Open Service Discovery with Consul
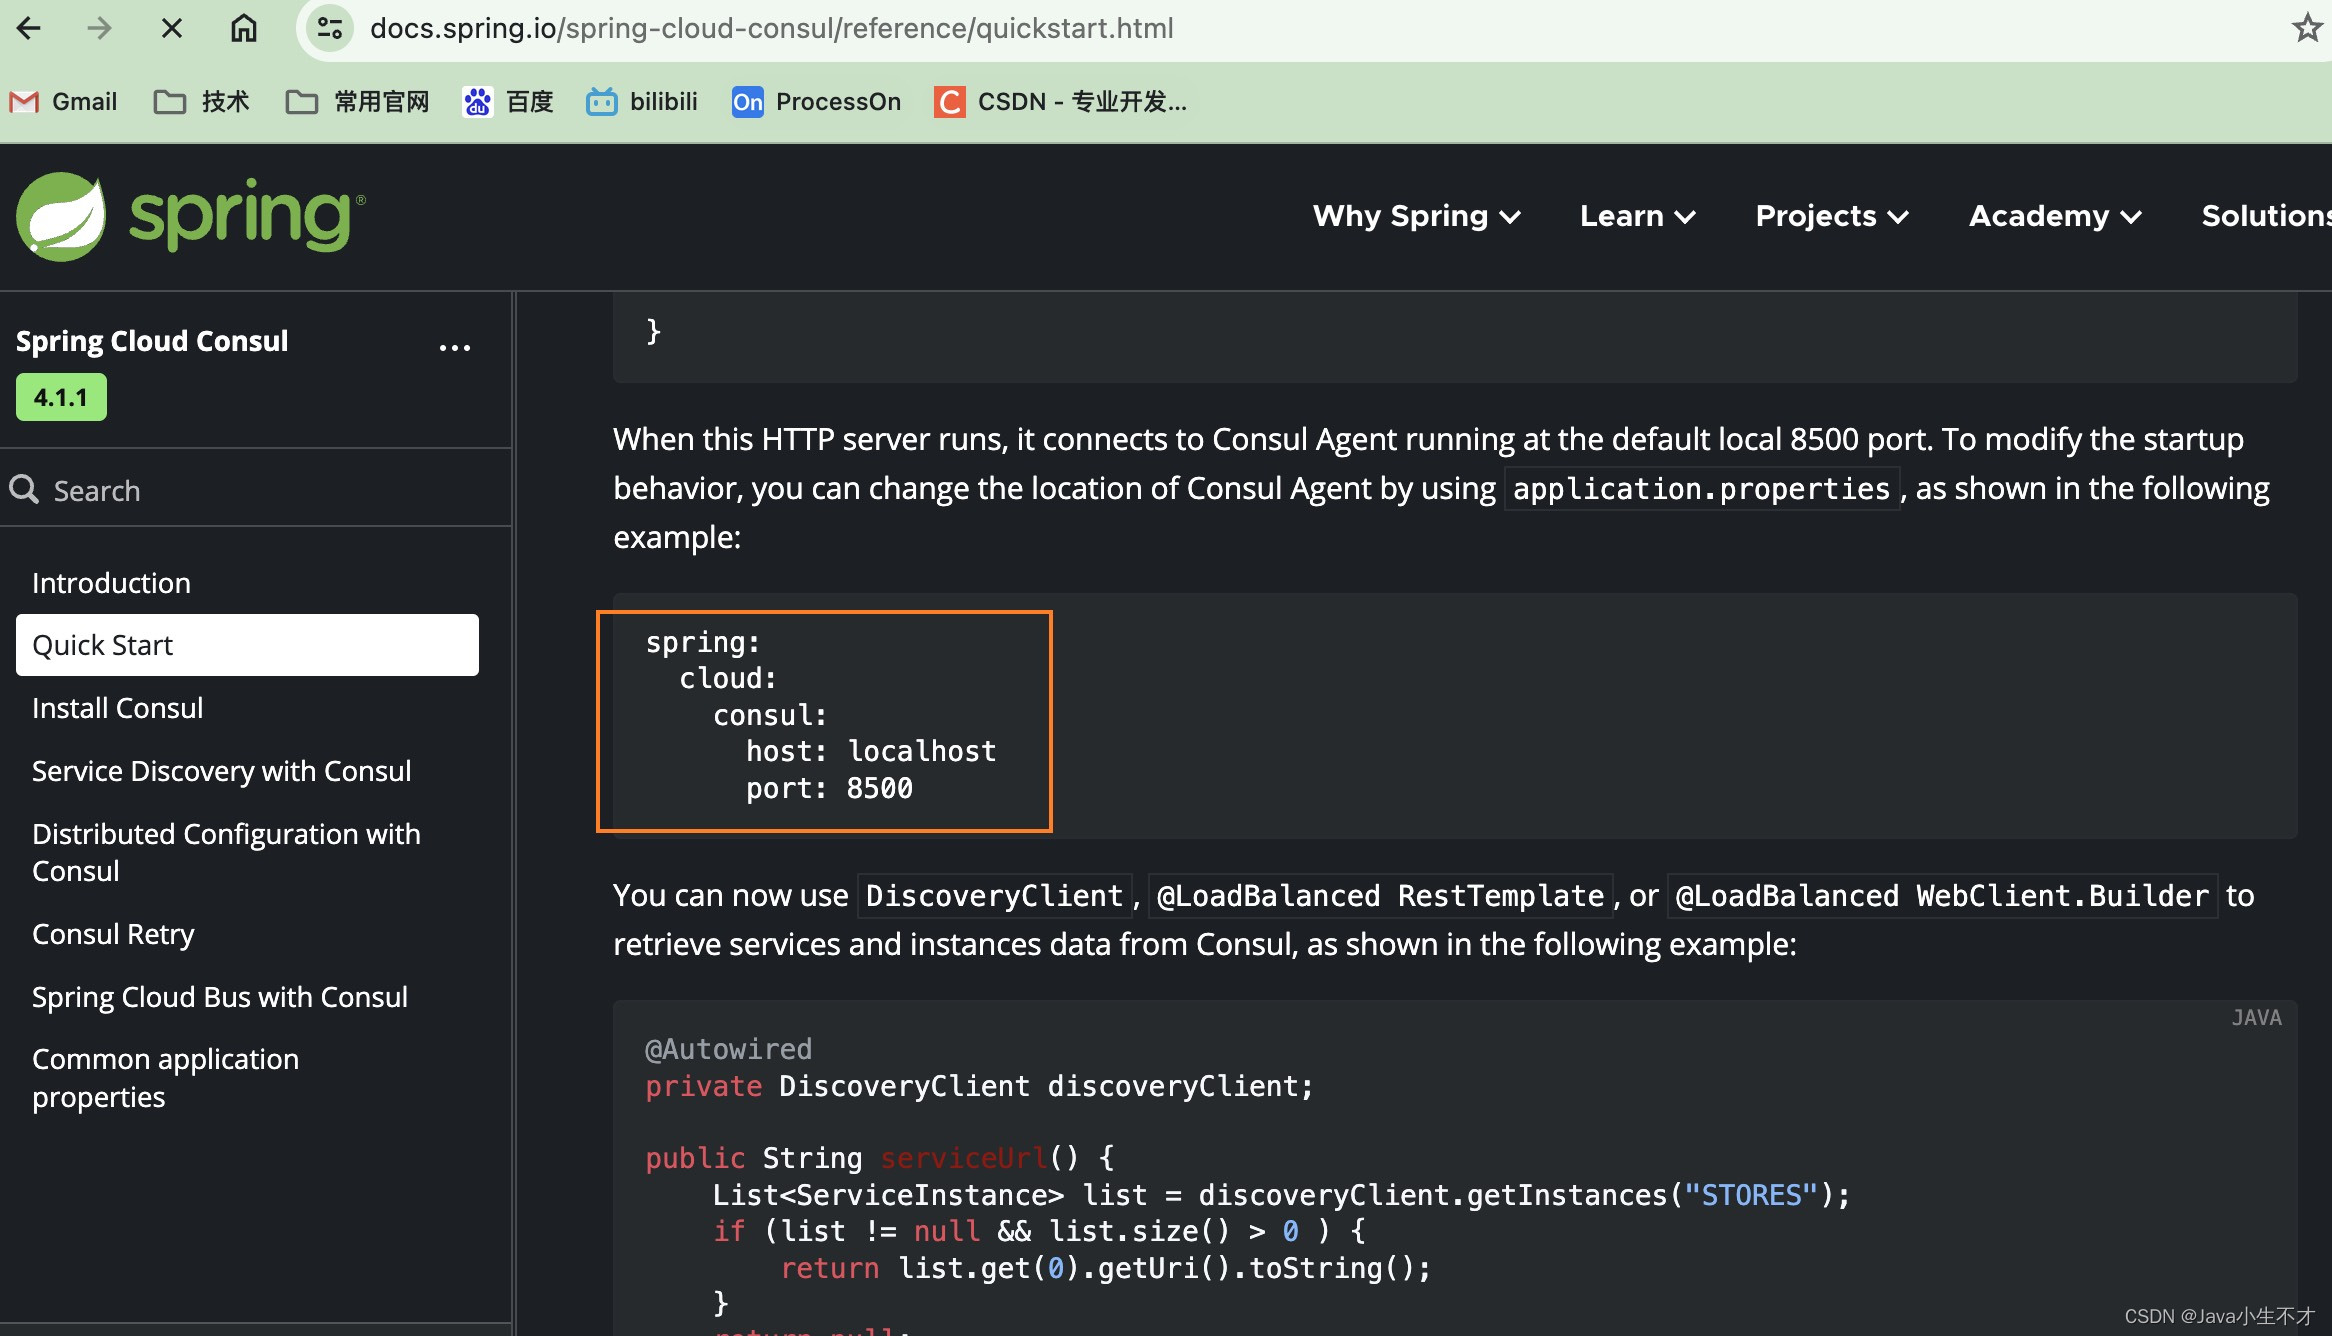The height and width of the screenshot is (1336, 2332). 221,771
